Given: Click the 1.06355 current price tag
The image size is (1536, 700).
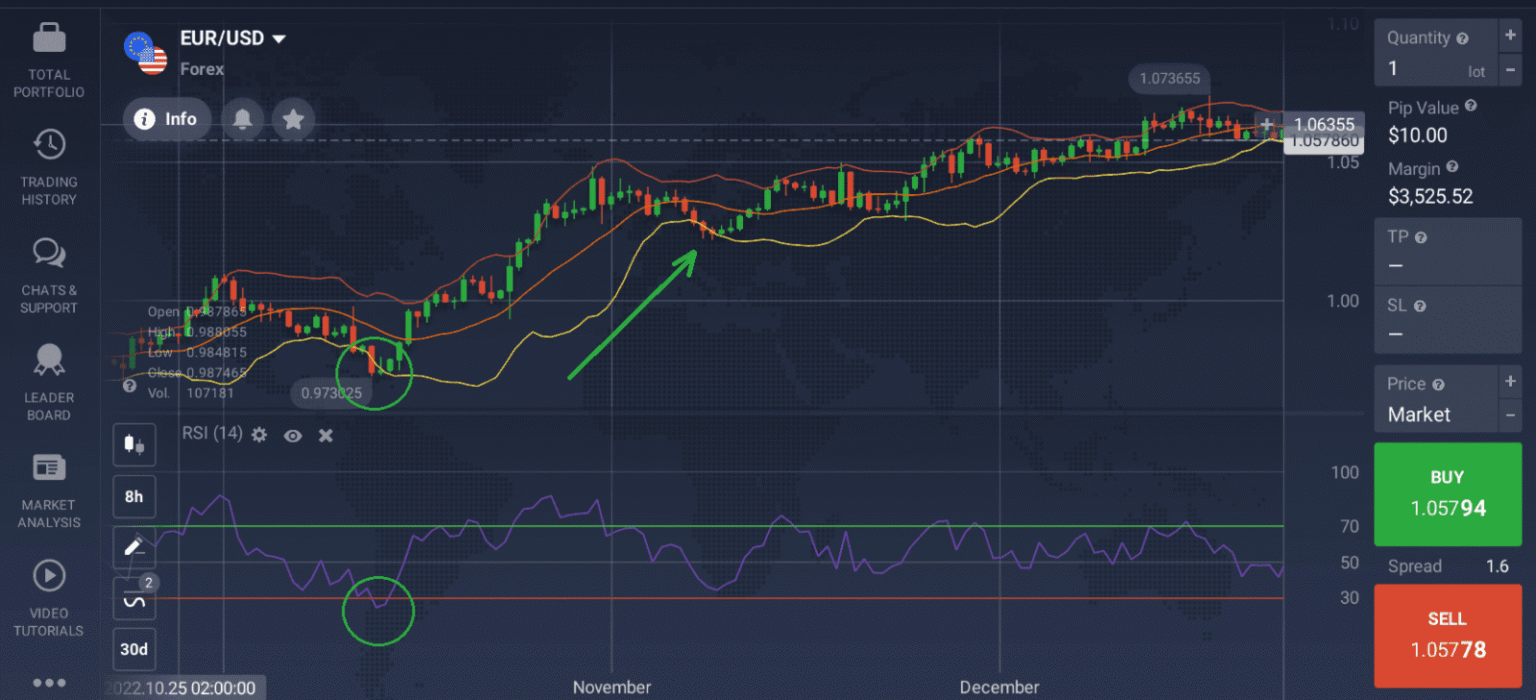Looking at the screenshot, I should pyautogui.click(x=1323, y=125).
